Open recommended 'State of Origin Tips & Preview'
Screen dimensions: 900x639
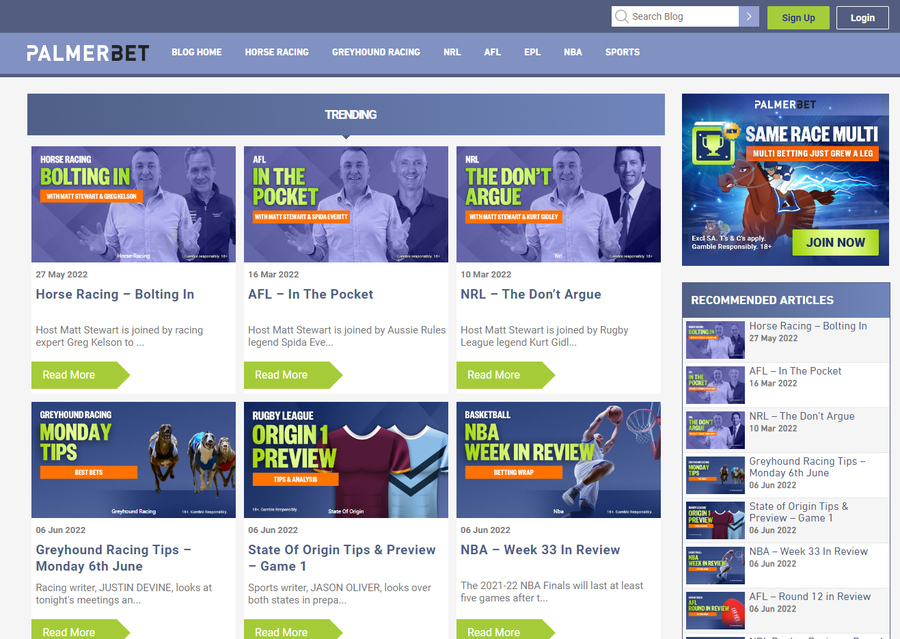tap(798, 512)
